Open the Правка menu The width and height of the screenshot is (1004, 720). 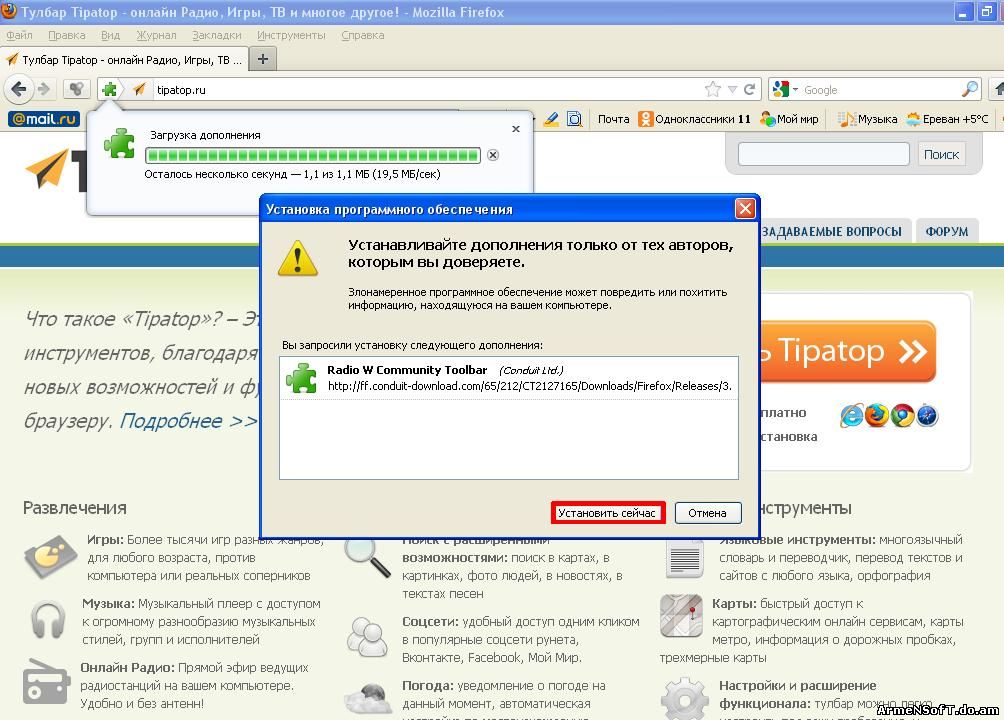67,35
